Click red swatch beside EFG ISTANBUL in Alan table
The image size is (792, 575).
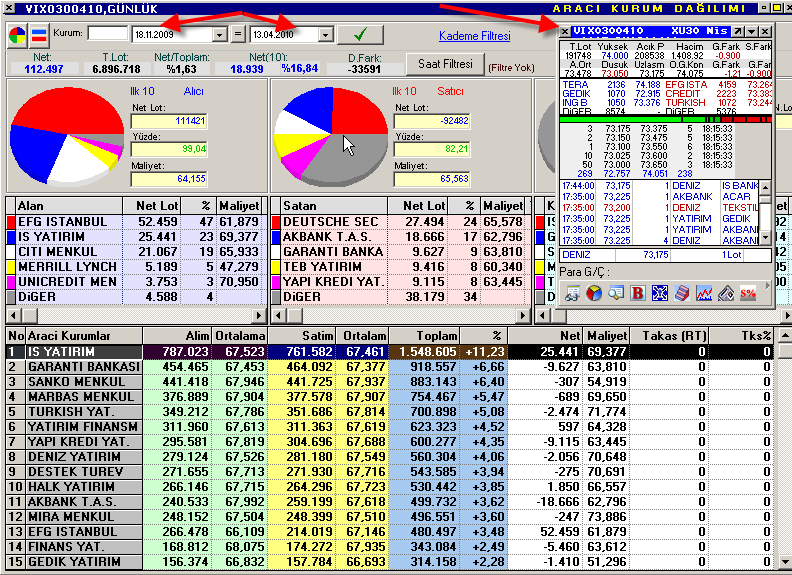[11, 222]
